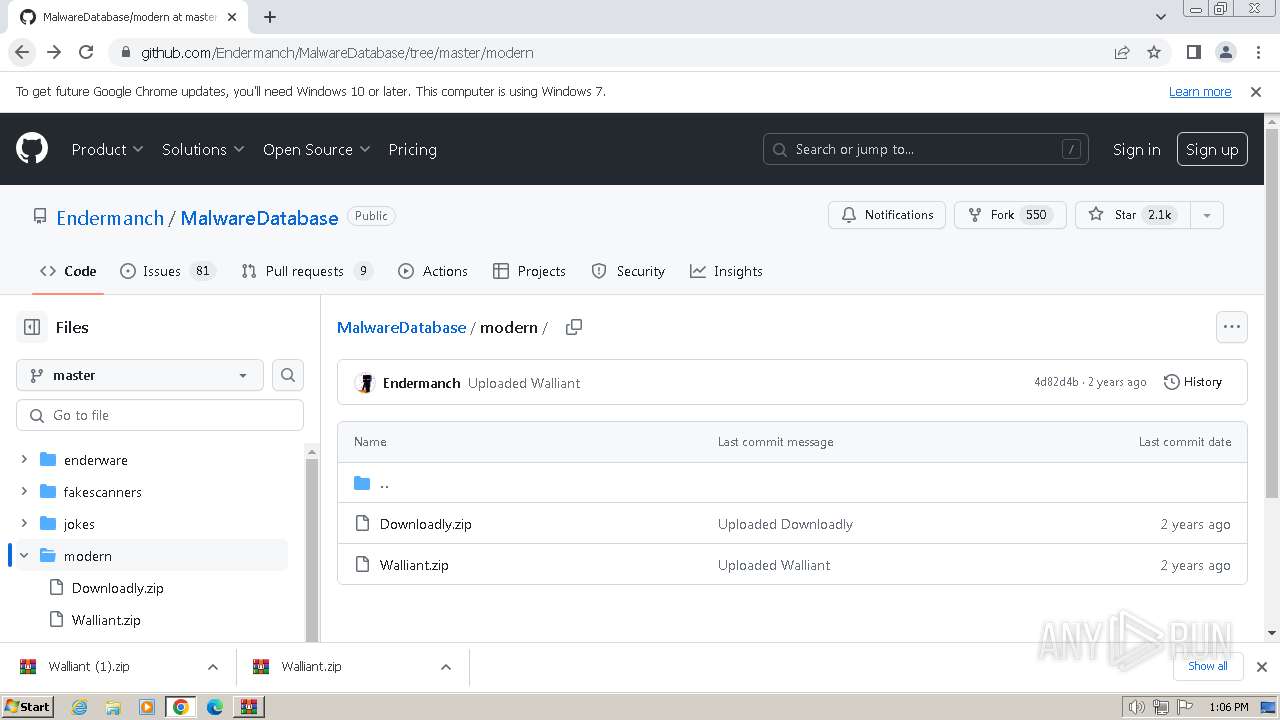Open Downloadly.zip in file list
1280x720 pixels.
(425, 524)
